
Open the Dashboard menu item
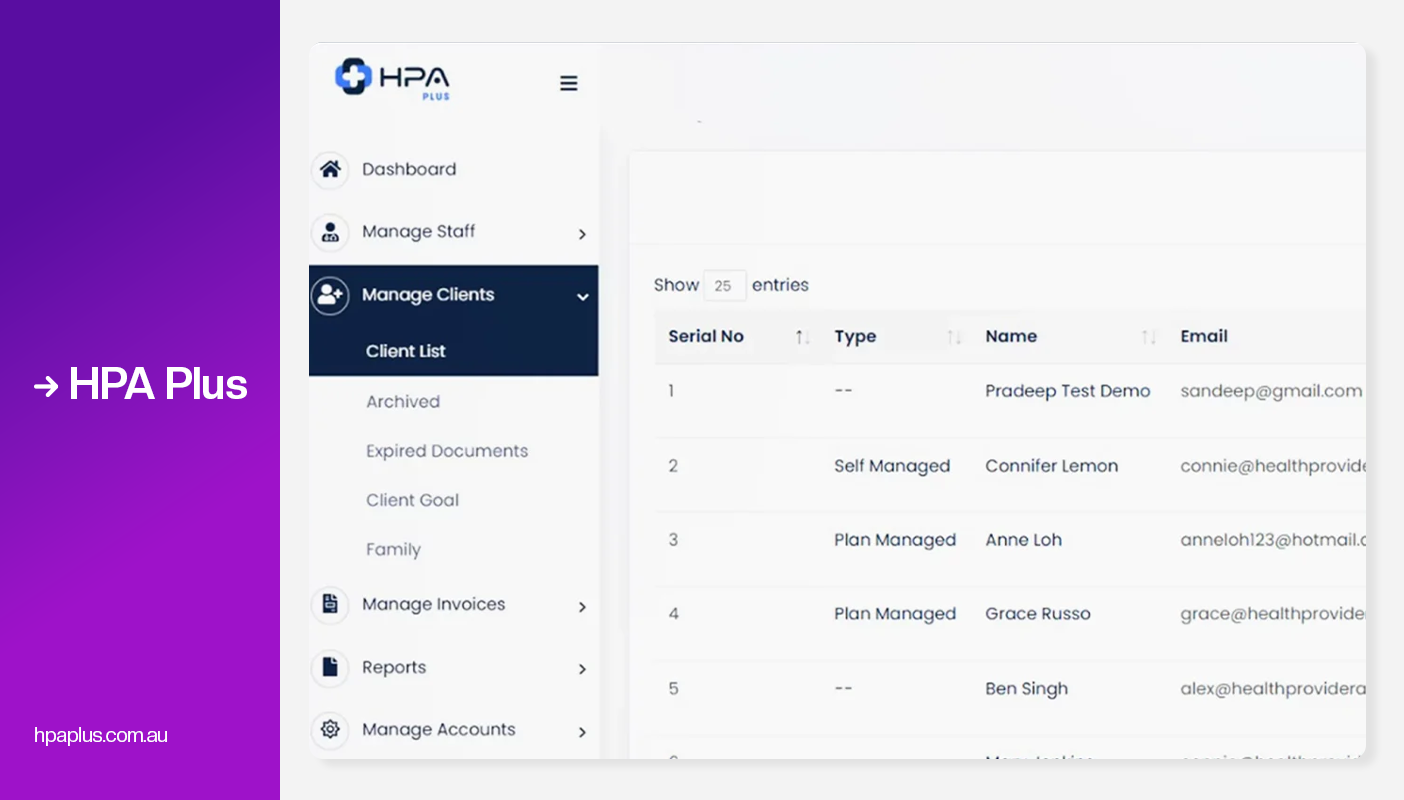pos(409,169)
